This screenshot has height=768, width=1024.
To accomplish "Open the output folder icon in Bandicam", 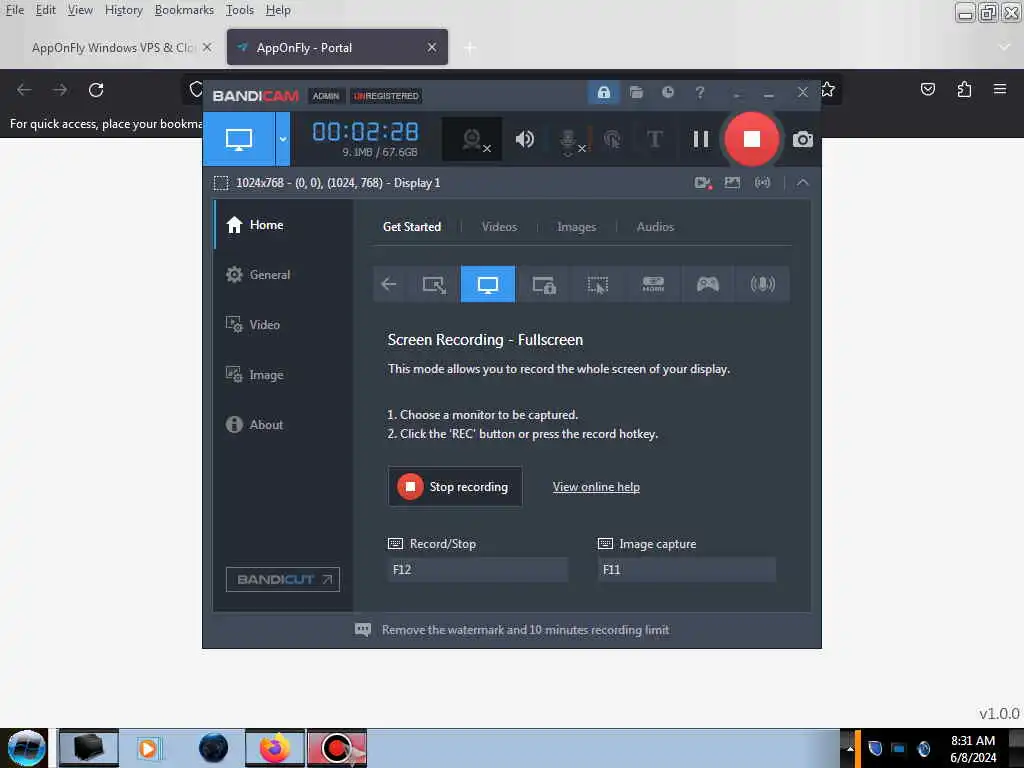I will tap(636, 92).
